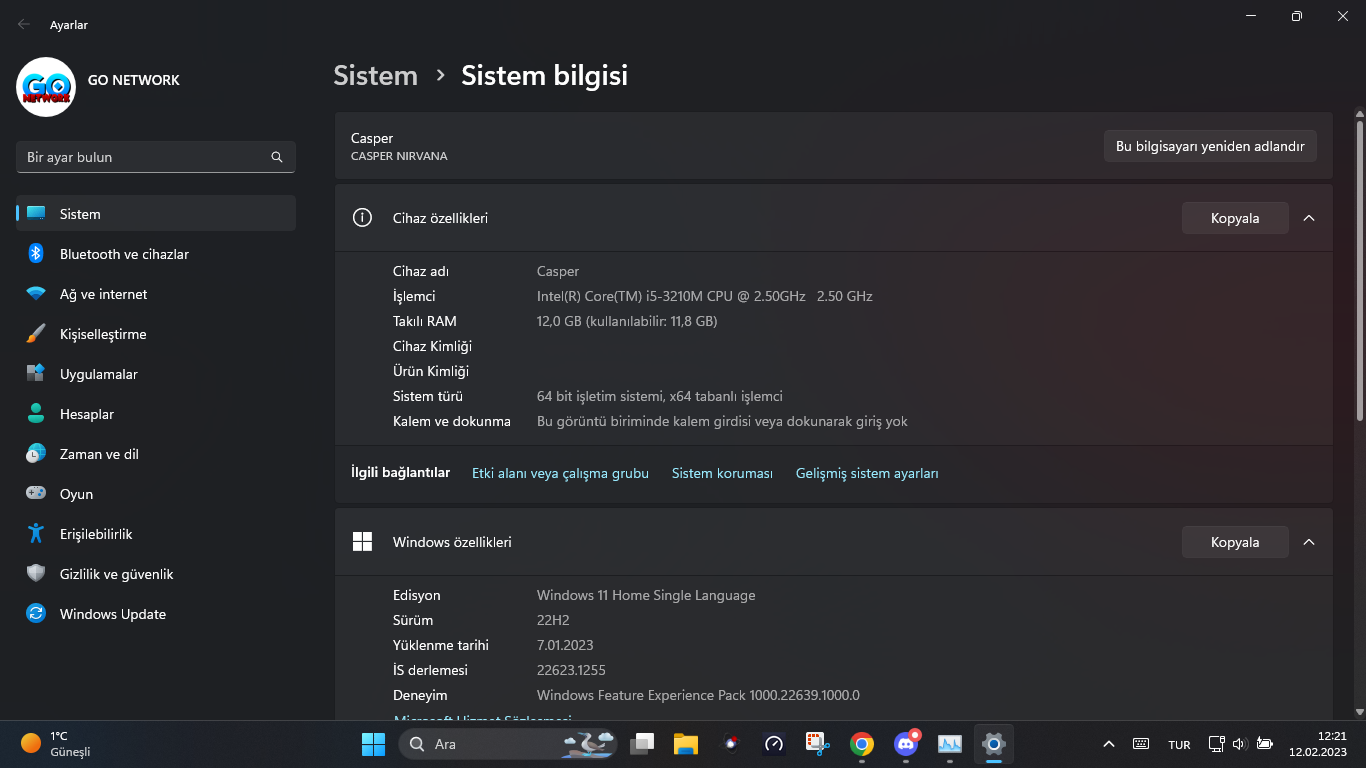Click the Gizlilik ve güvenlik shield icon
Image resolution: width=1366 pixels, height=768 pixels.
pyautogui.click(x=36, y=574)
